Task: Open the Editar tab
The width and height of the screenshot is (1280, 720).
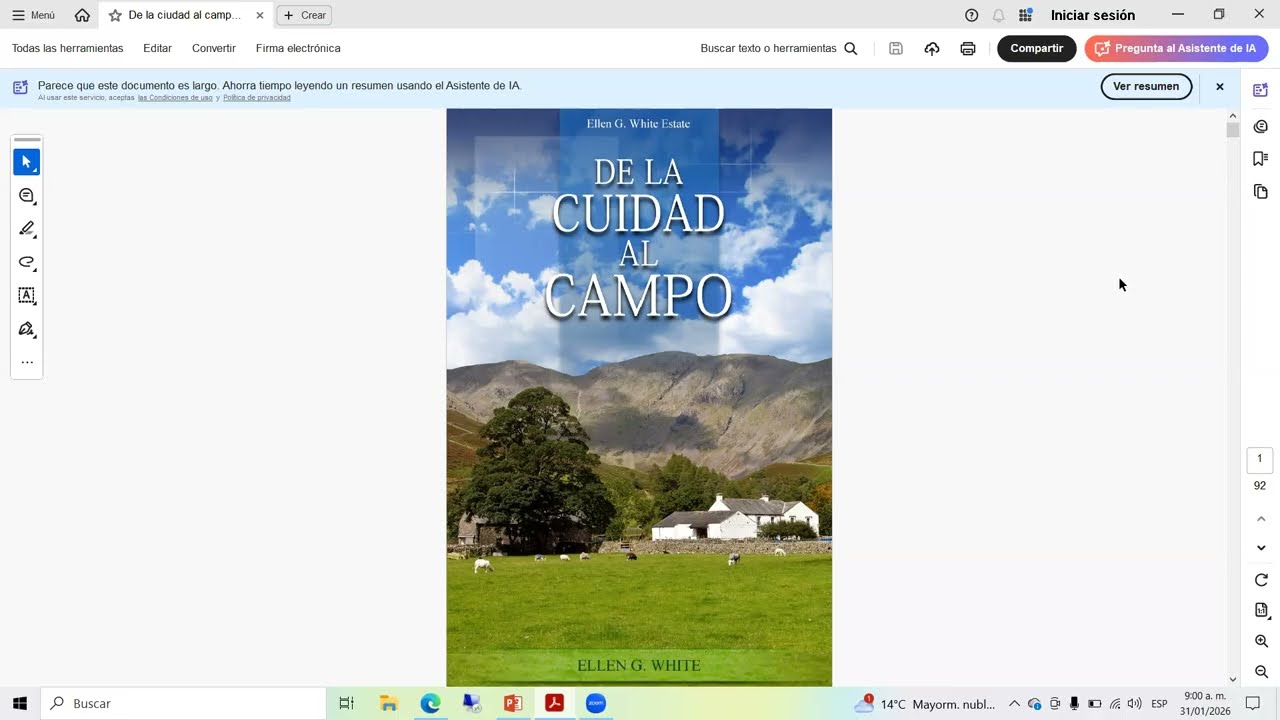Action: pos(157,48)
